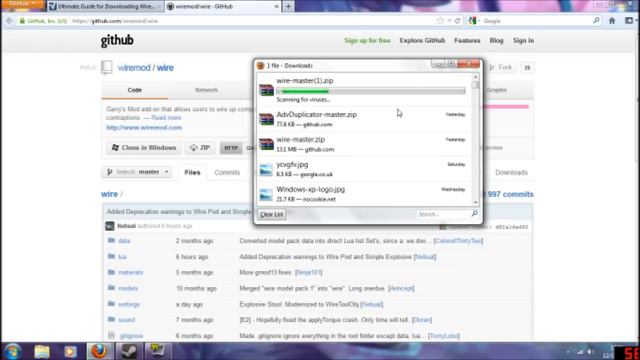Open a new browser tab with plus button
Viewport: 640px width, 360px height.
[288, 7]
